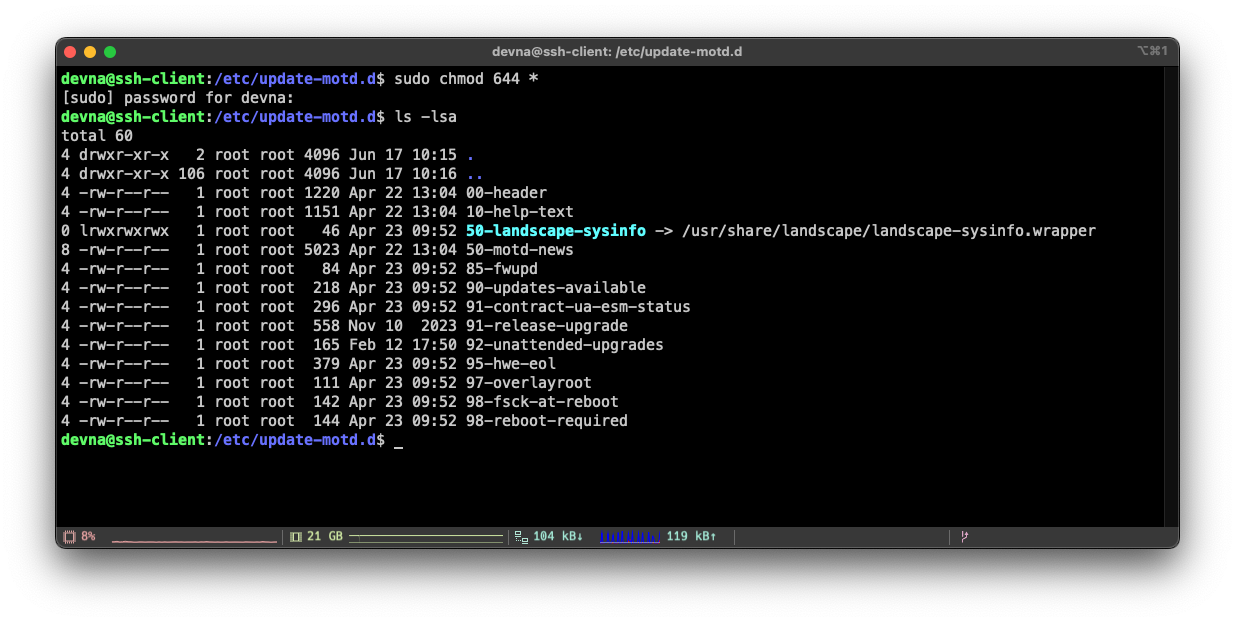The image size is (1235, 622).
Task: Click the 95-hwe-eol file name
Action: point(511,364)
